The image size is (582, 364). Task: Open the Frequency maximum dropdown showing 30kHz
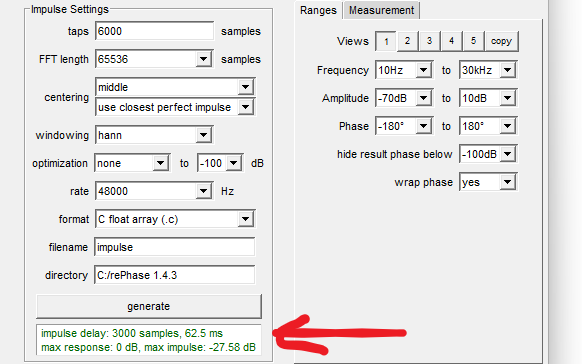tap(488, 70)
